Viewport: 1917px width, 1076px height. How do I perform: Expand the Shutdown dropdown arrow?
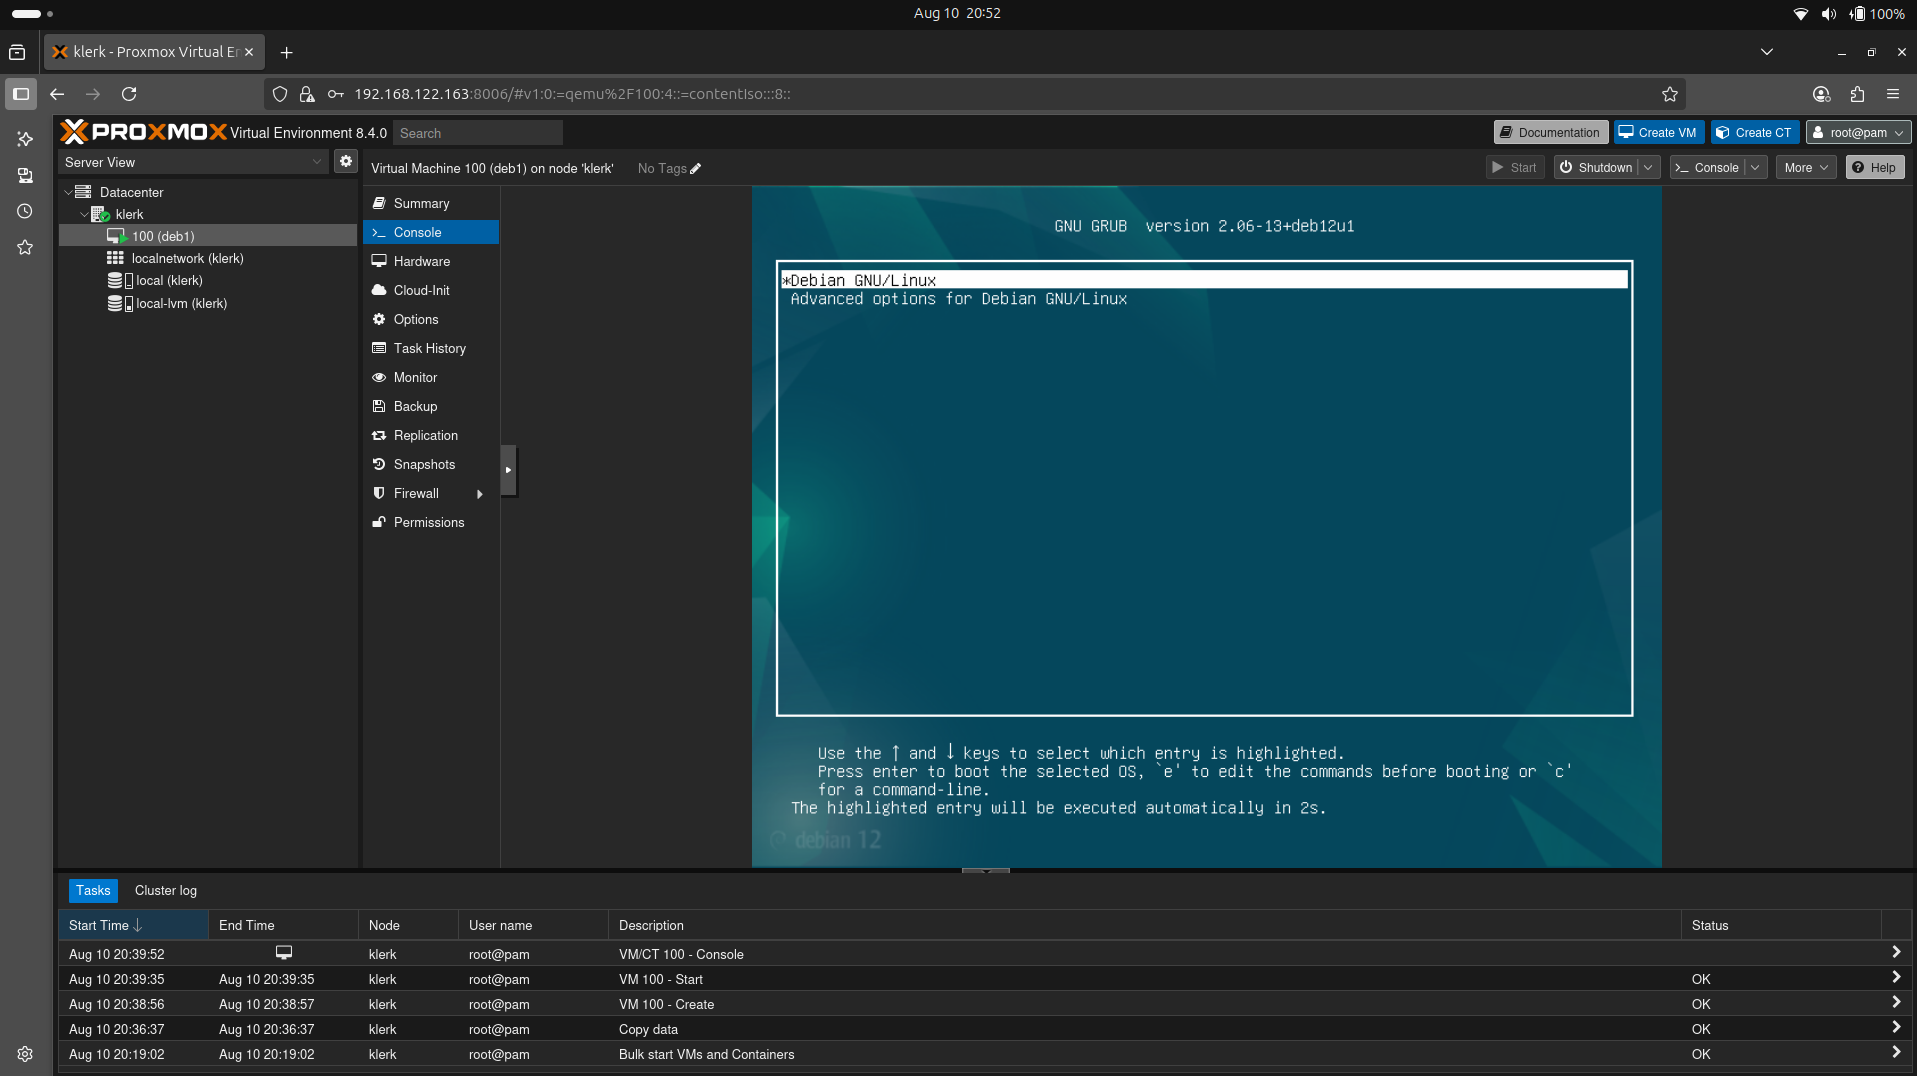point(1649,167)
